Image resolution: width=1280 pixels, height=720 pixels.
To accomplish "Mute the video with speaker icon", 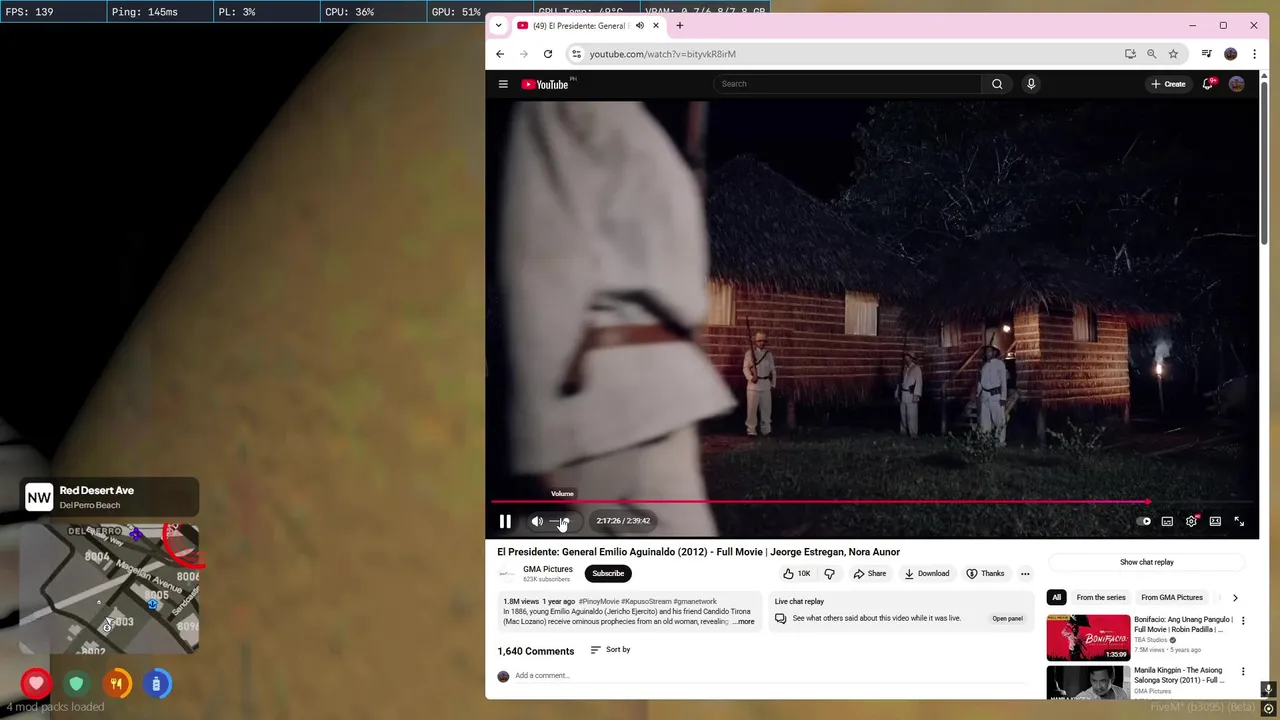I will point(537,521).
